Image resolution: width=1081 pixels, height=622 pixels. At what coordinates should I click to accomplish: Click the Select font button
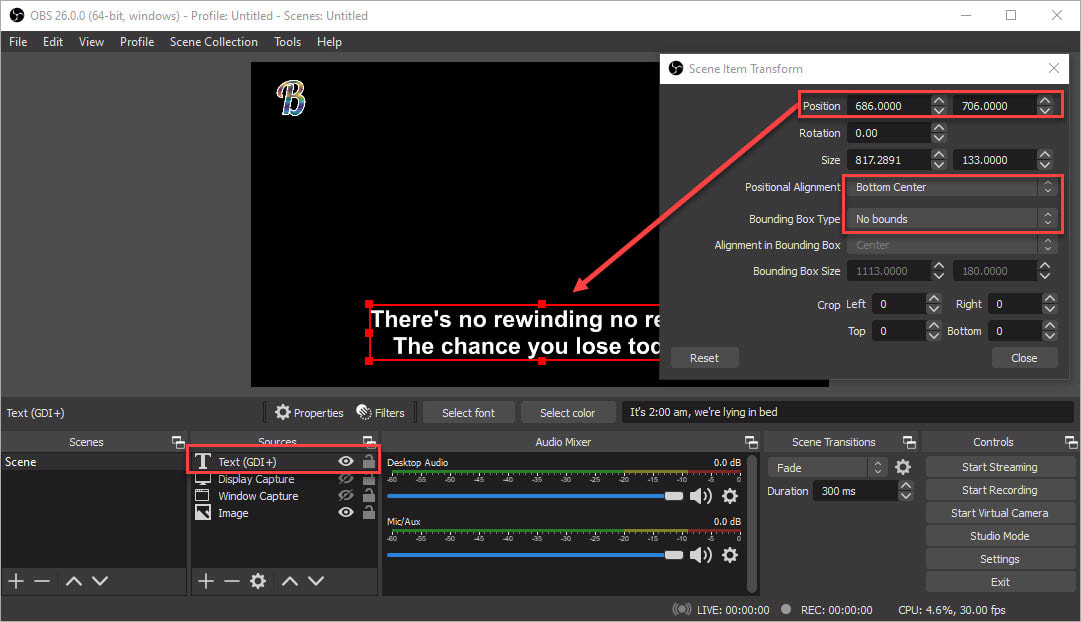pos(469,412)
